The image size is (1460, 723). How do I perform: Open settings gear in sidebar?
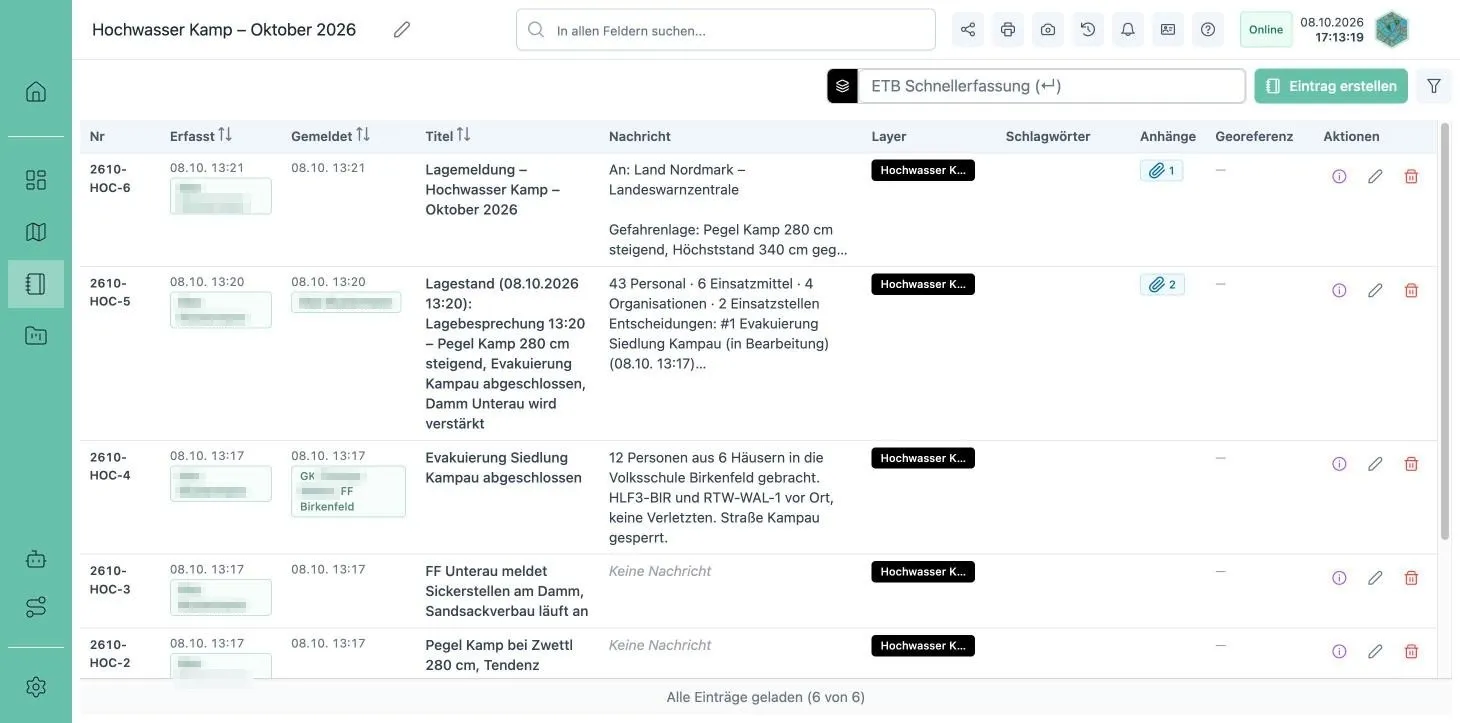(x=36, y=687)
